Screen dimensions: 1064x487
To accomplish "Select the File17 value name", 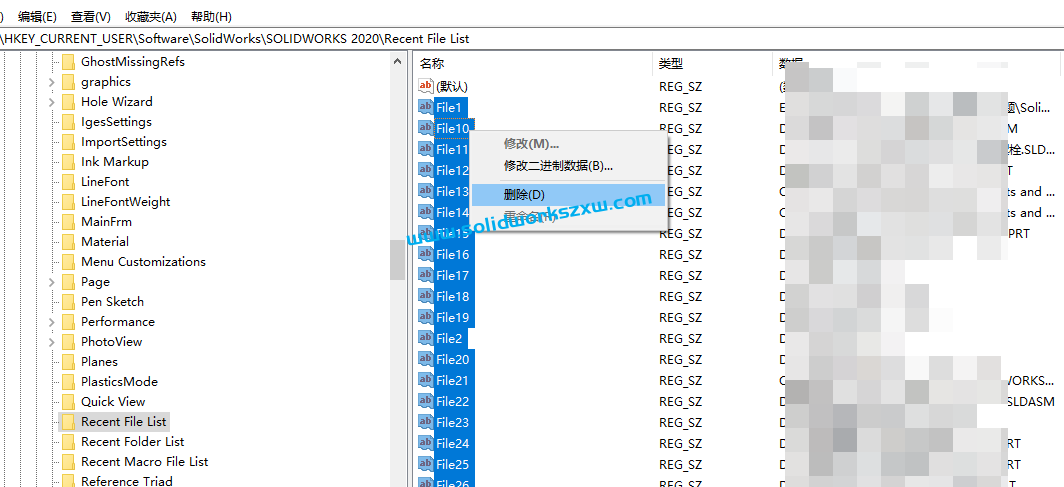I will pos(453,275).
